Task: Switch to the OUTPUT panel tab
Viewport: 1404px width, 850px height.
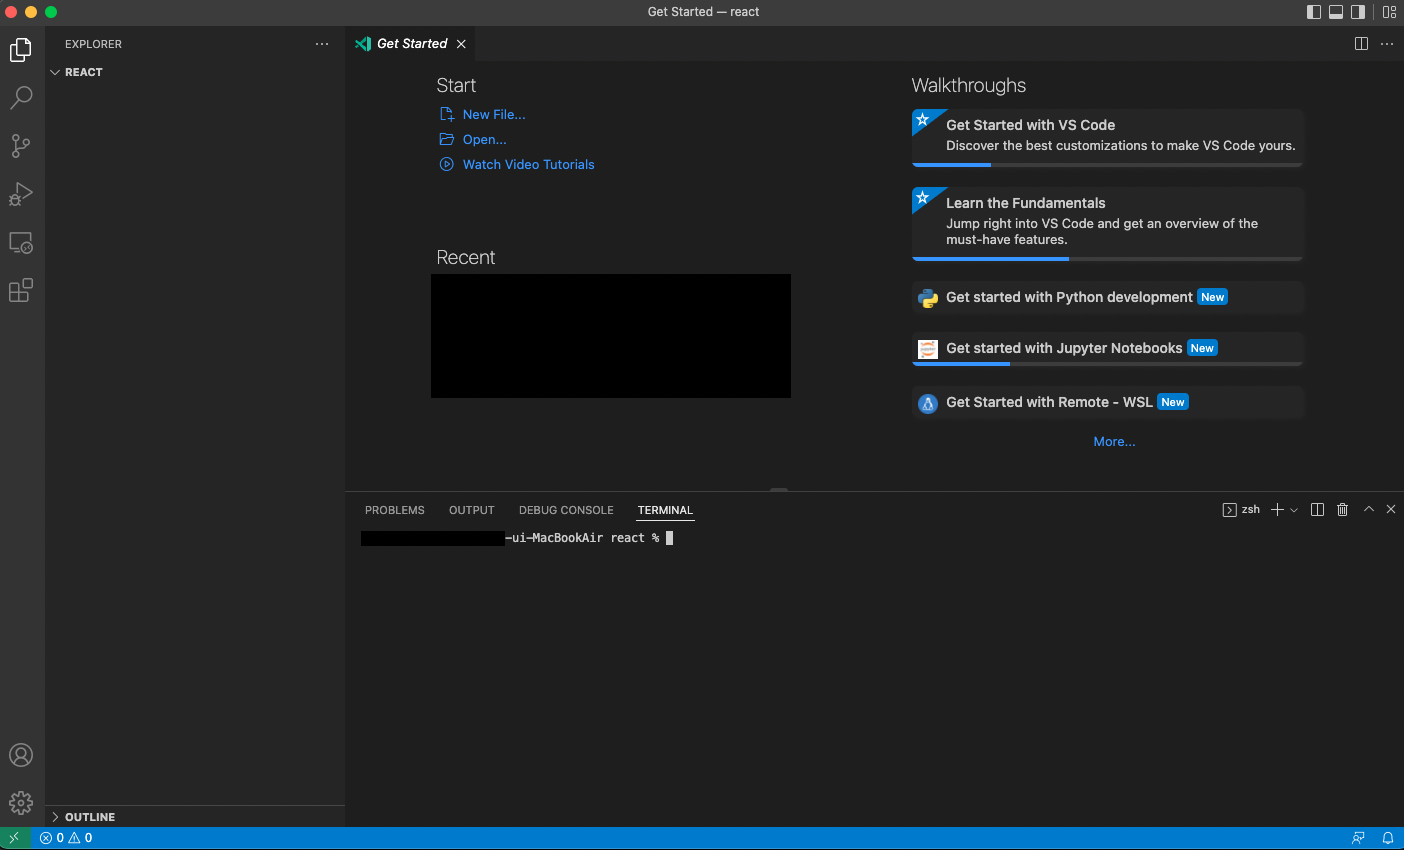Action: (472, 510)
